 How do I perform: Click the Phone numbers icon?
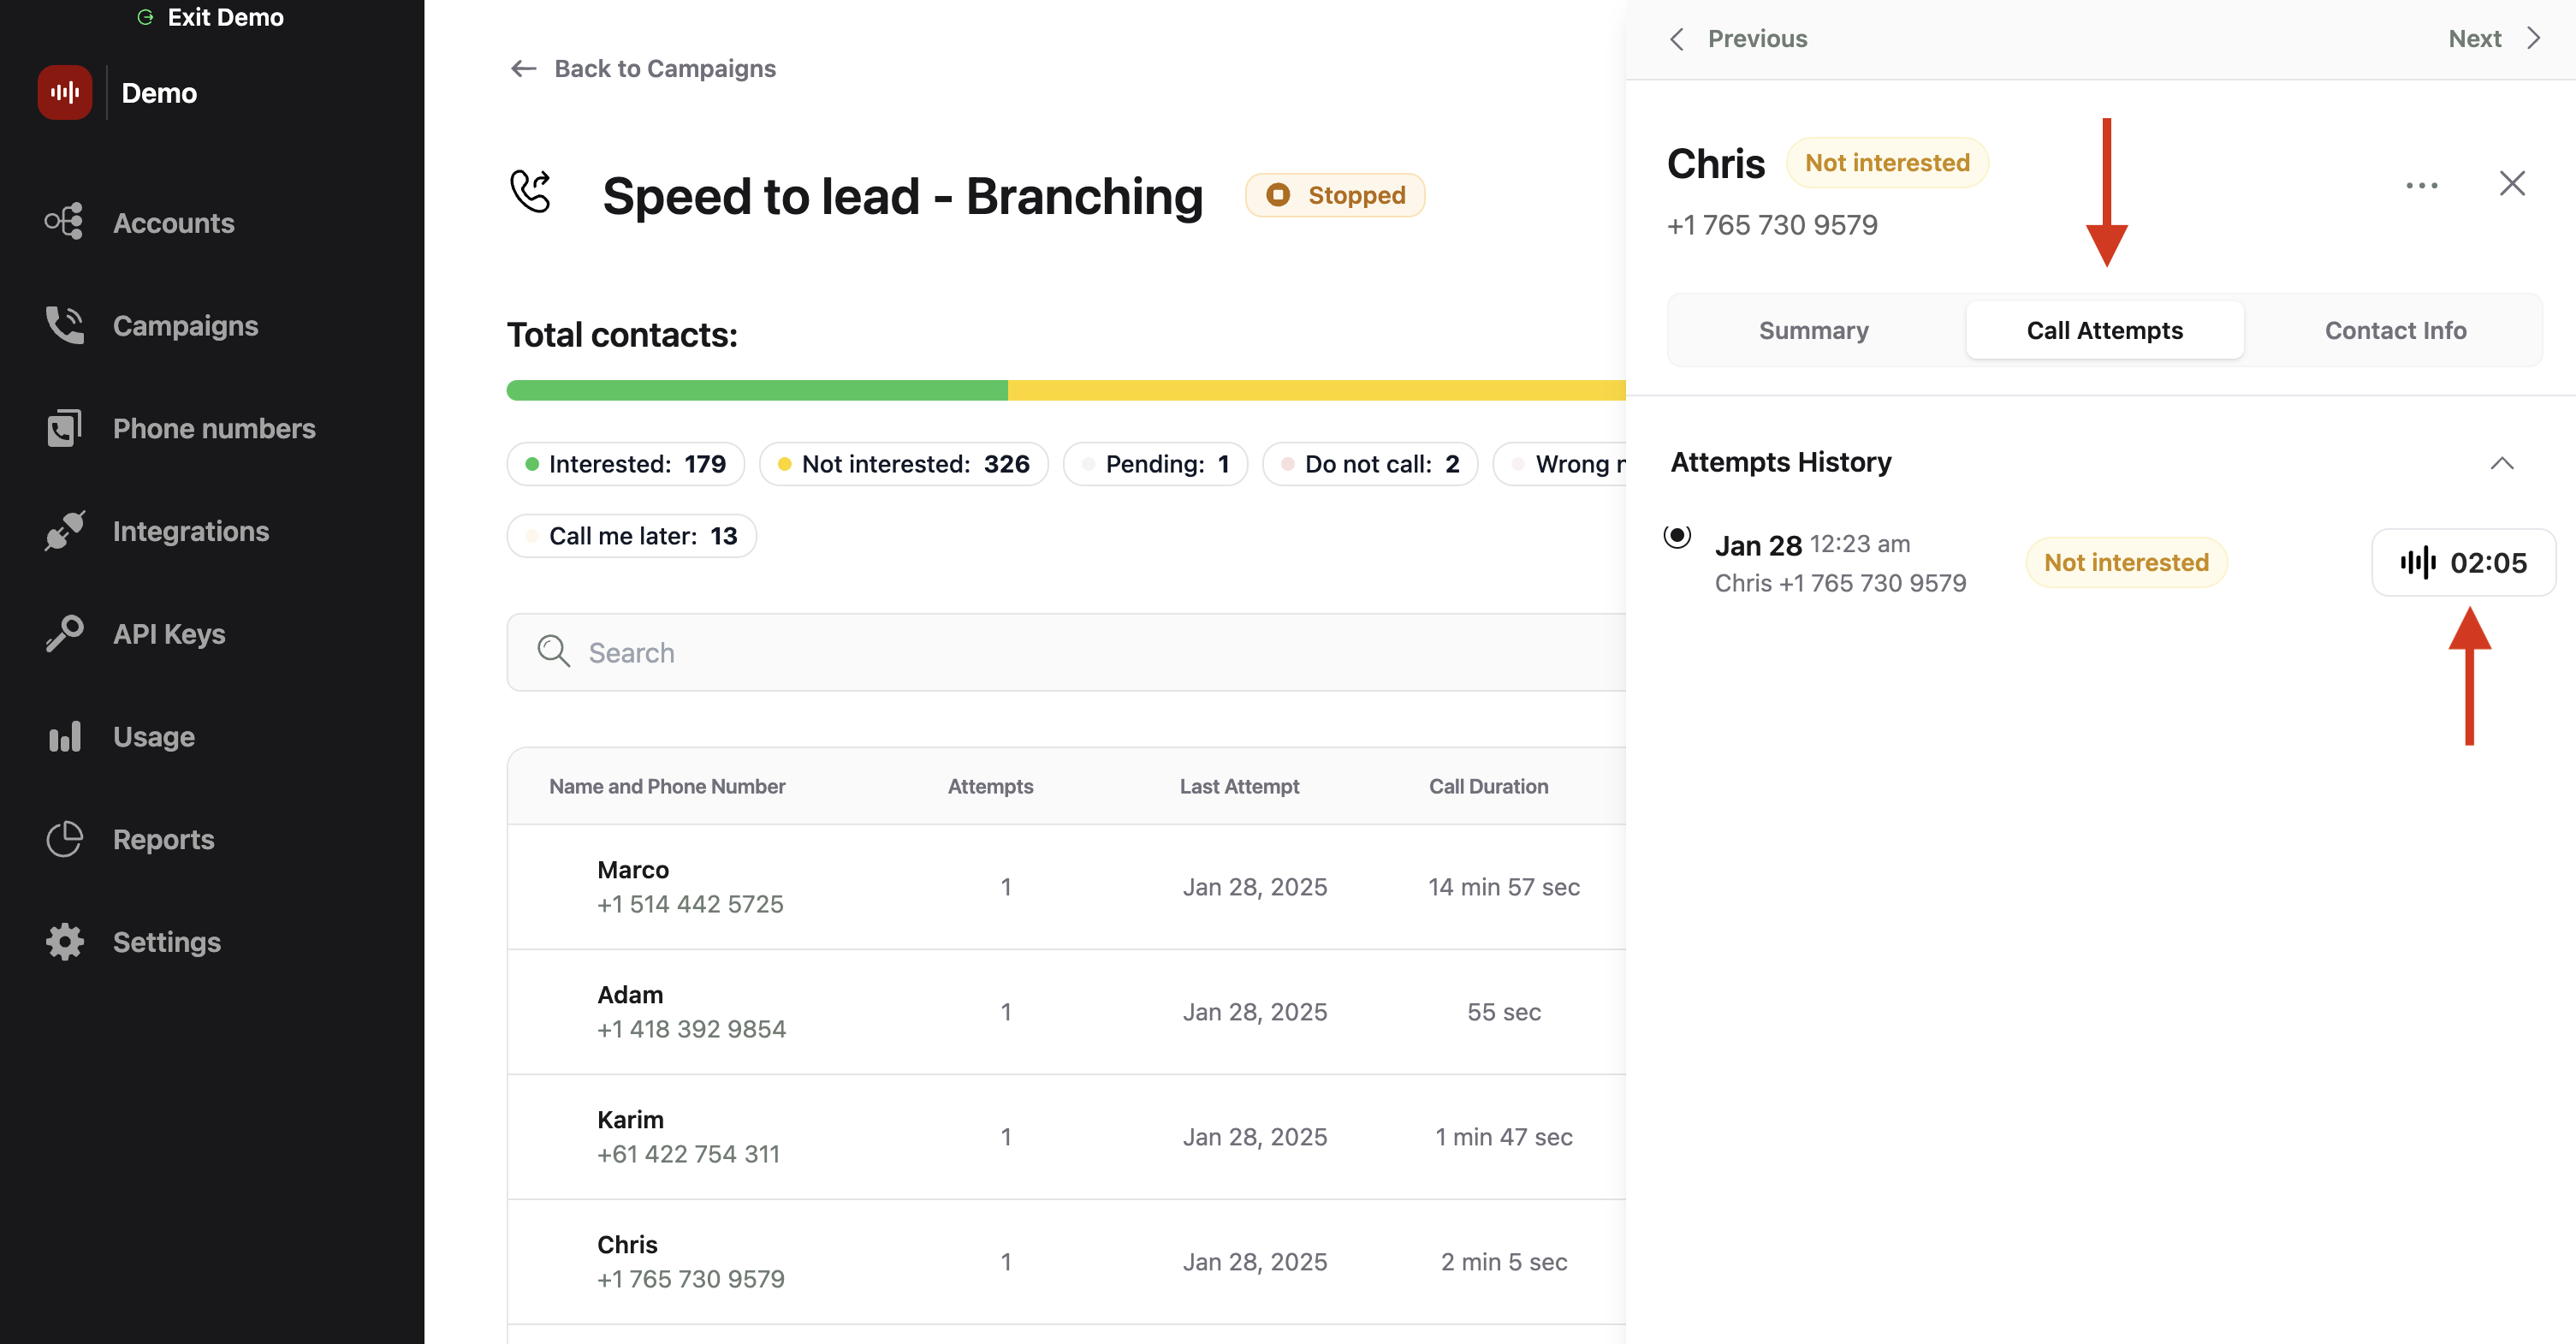pyautogui.click(x=64, y=428)
